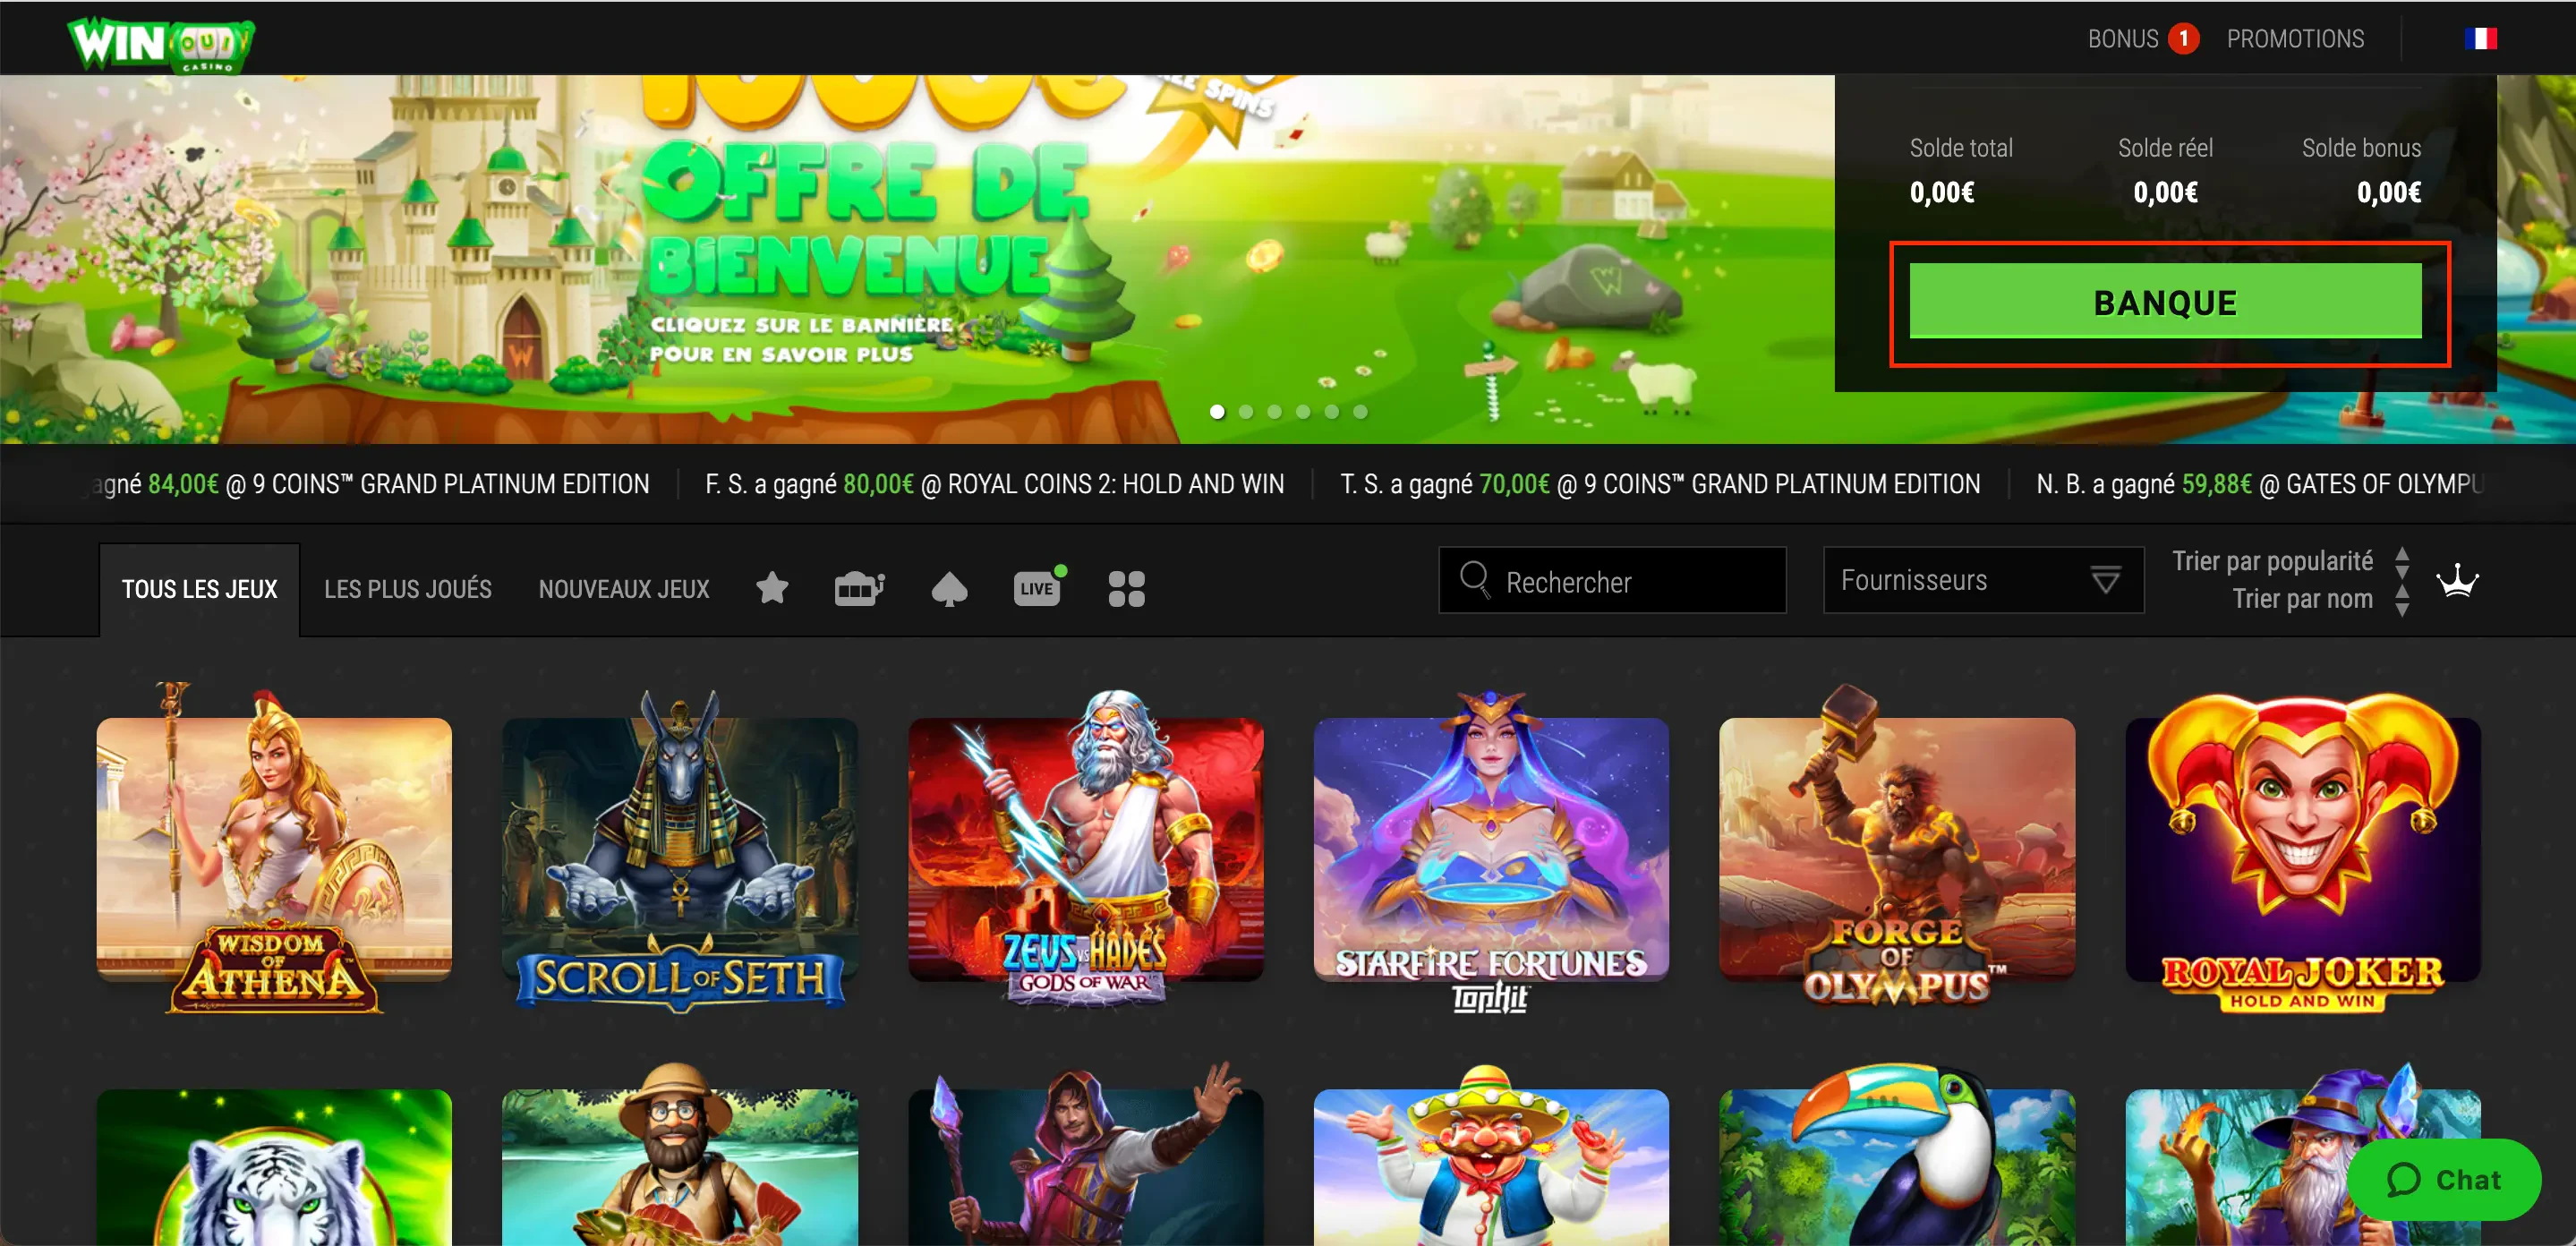The width and height of the screenshot is (2576, 1246).
Task: Switch language via the French flag
Action: click(2480, 39)
